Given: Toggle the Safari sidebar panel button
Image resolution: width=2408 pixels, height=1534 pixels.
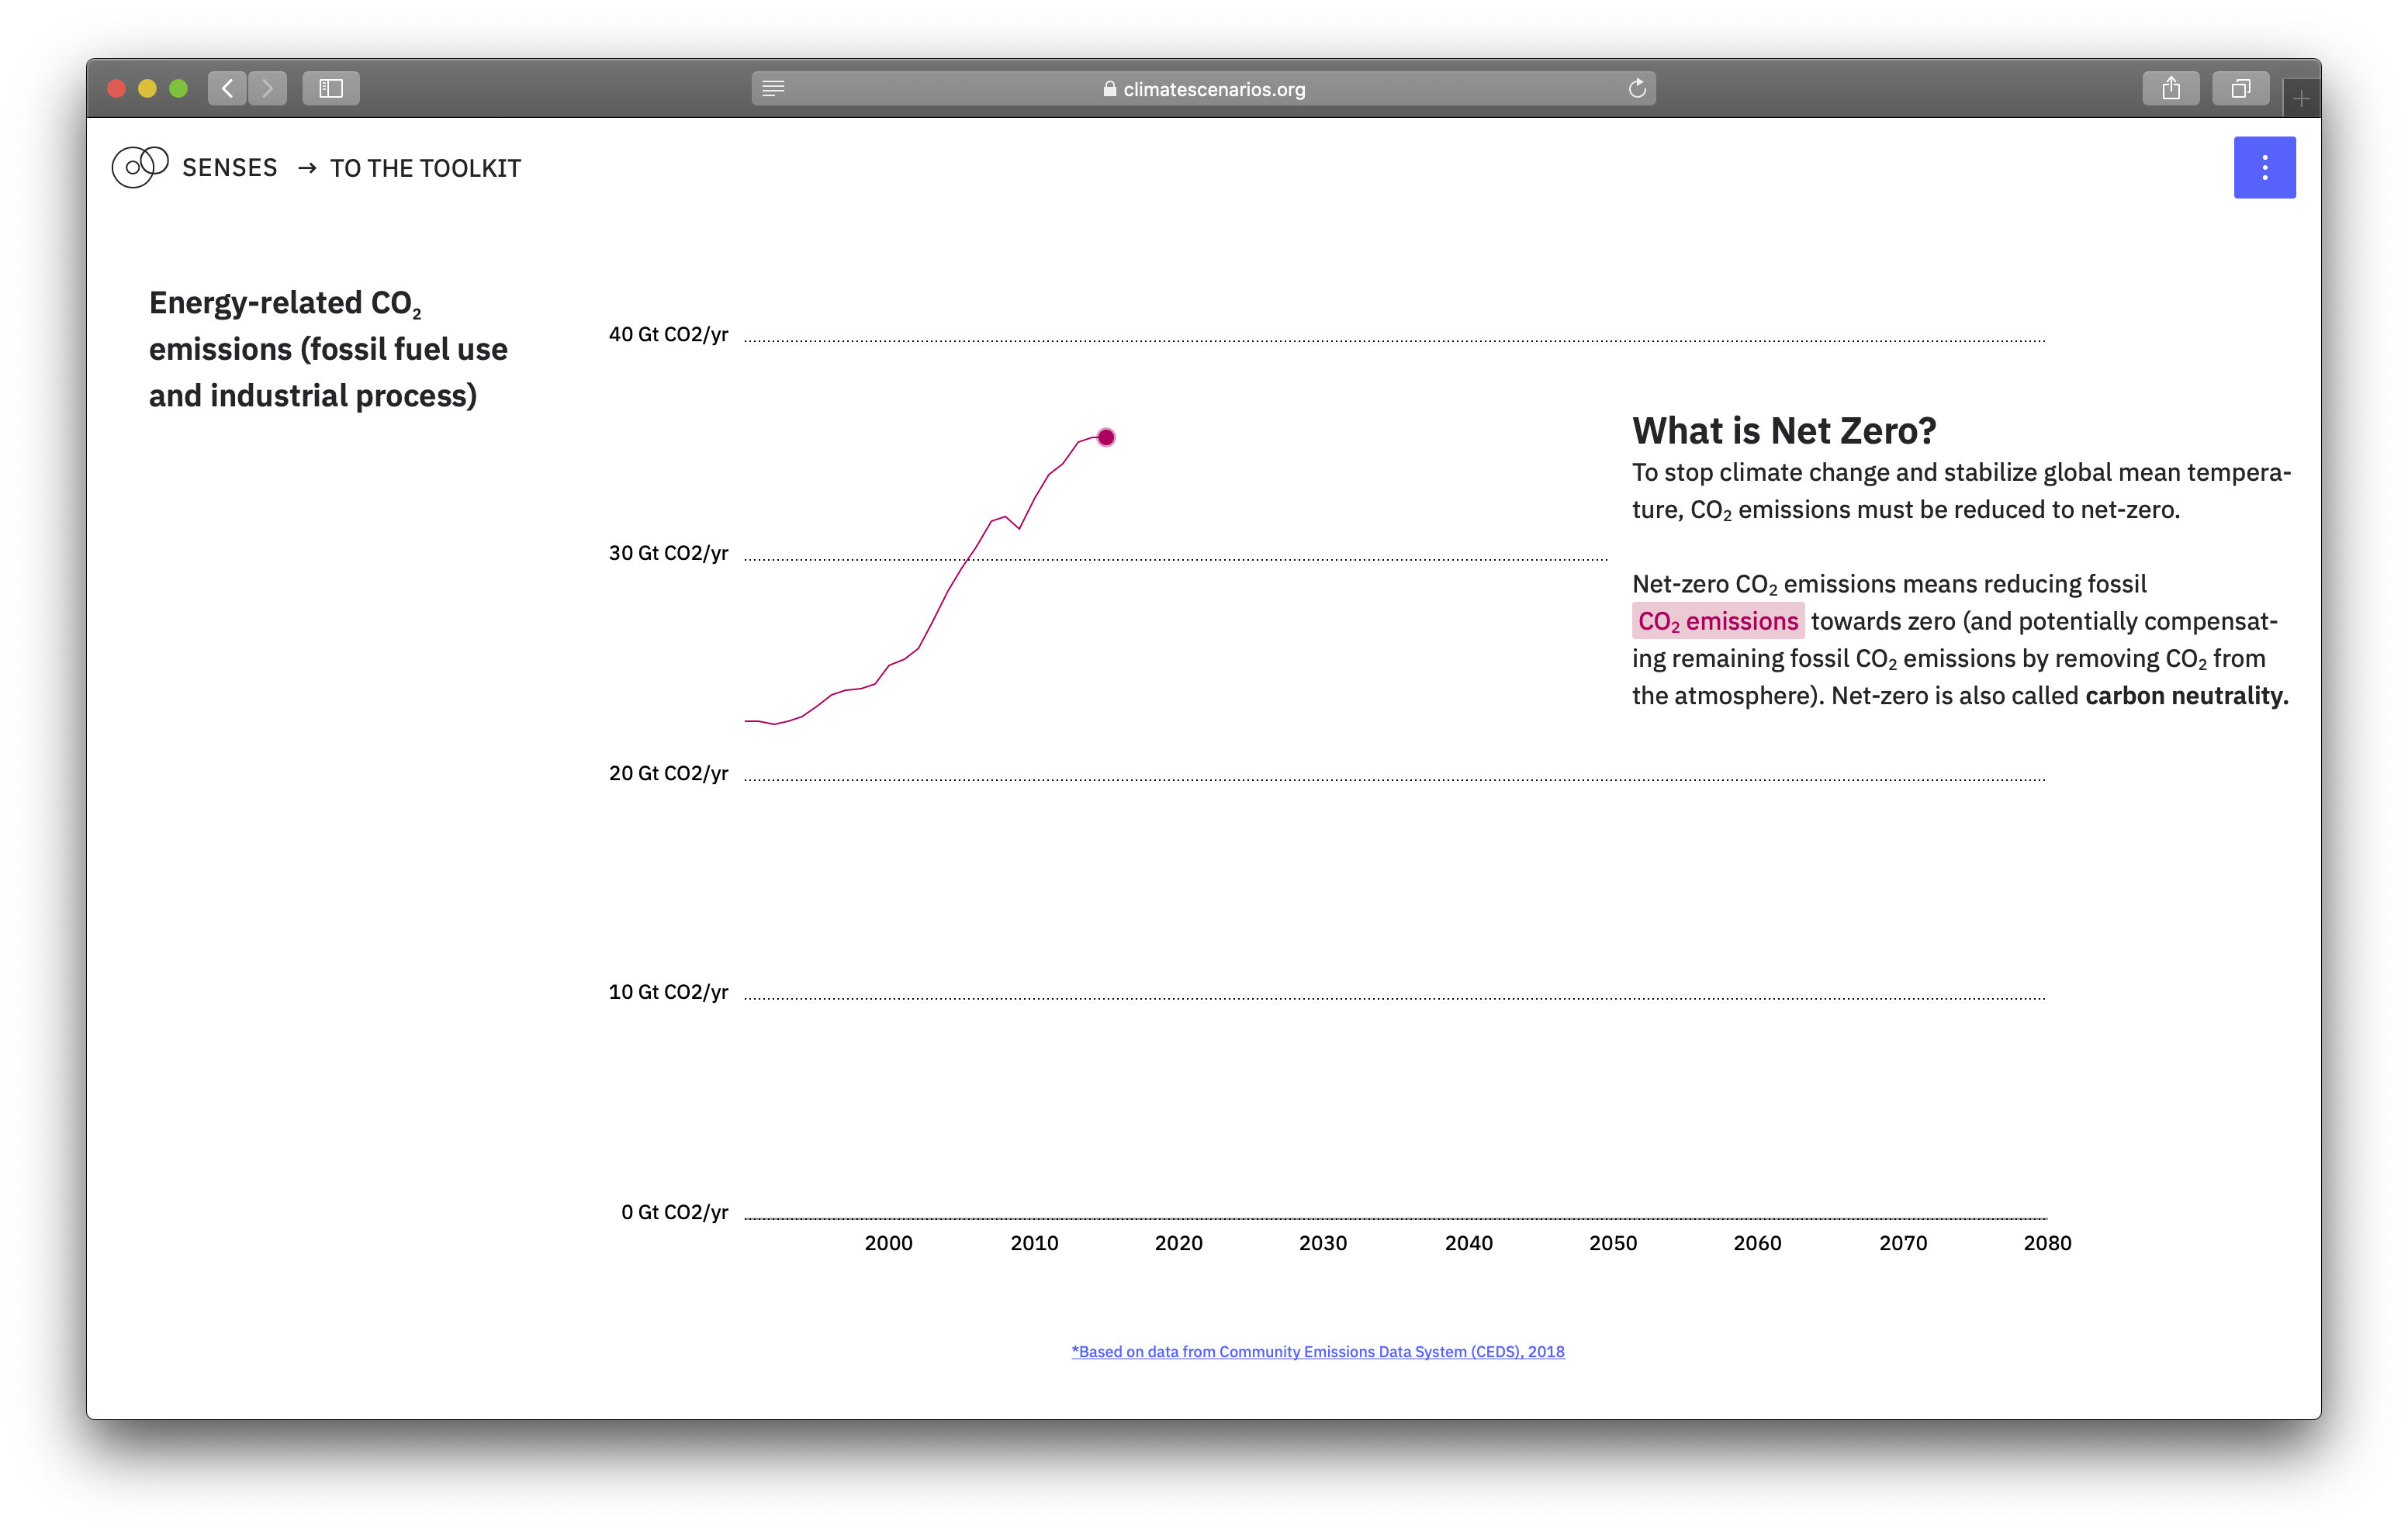Looking at the screenshot, I should 331,89.
